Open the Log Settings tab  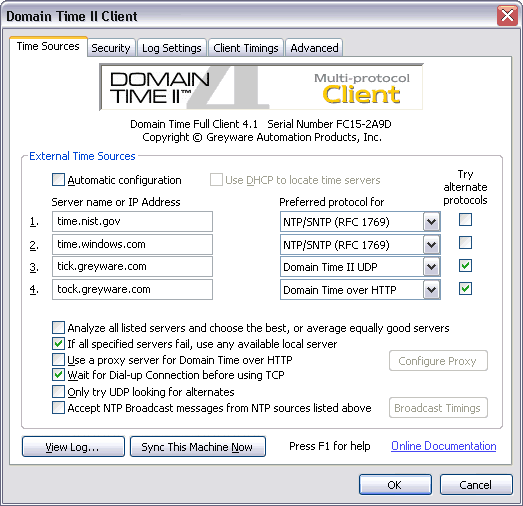[x=172, y=48]
